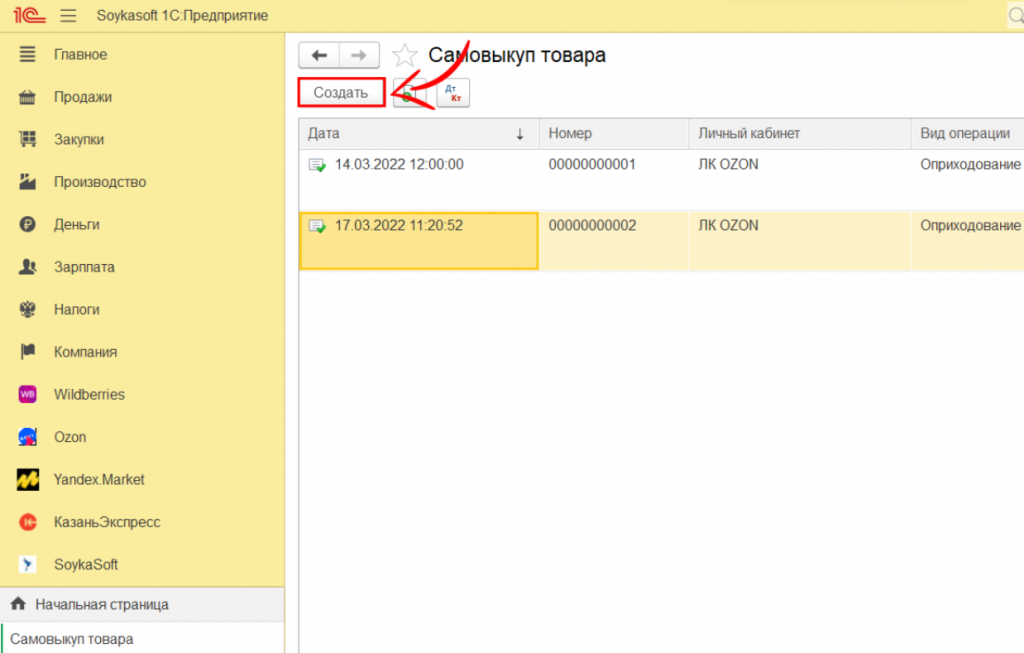The width and height of the screenshot is (1024, 653).
Task: Open the hamburger main menu icon
Action: coord(68,16)
